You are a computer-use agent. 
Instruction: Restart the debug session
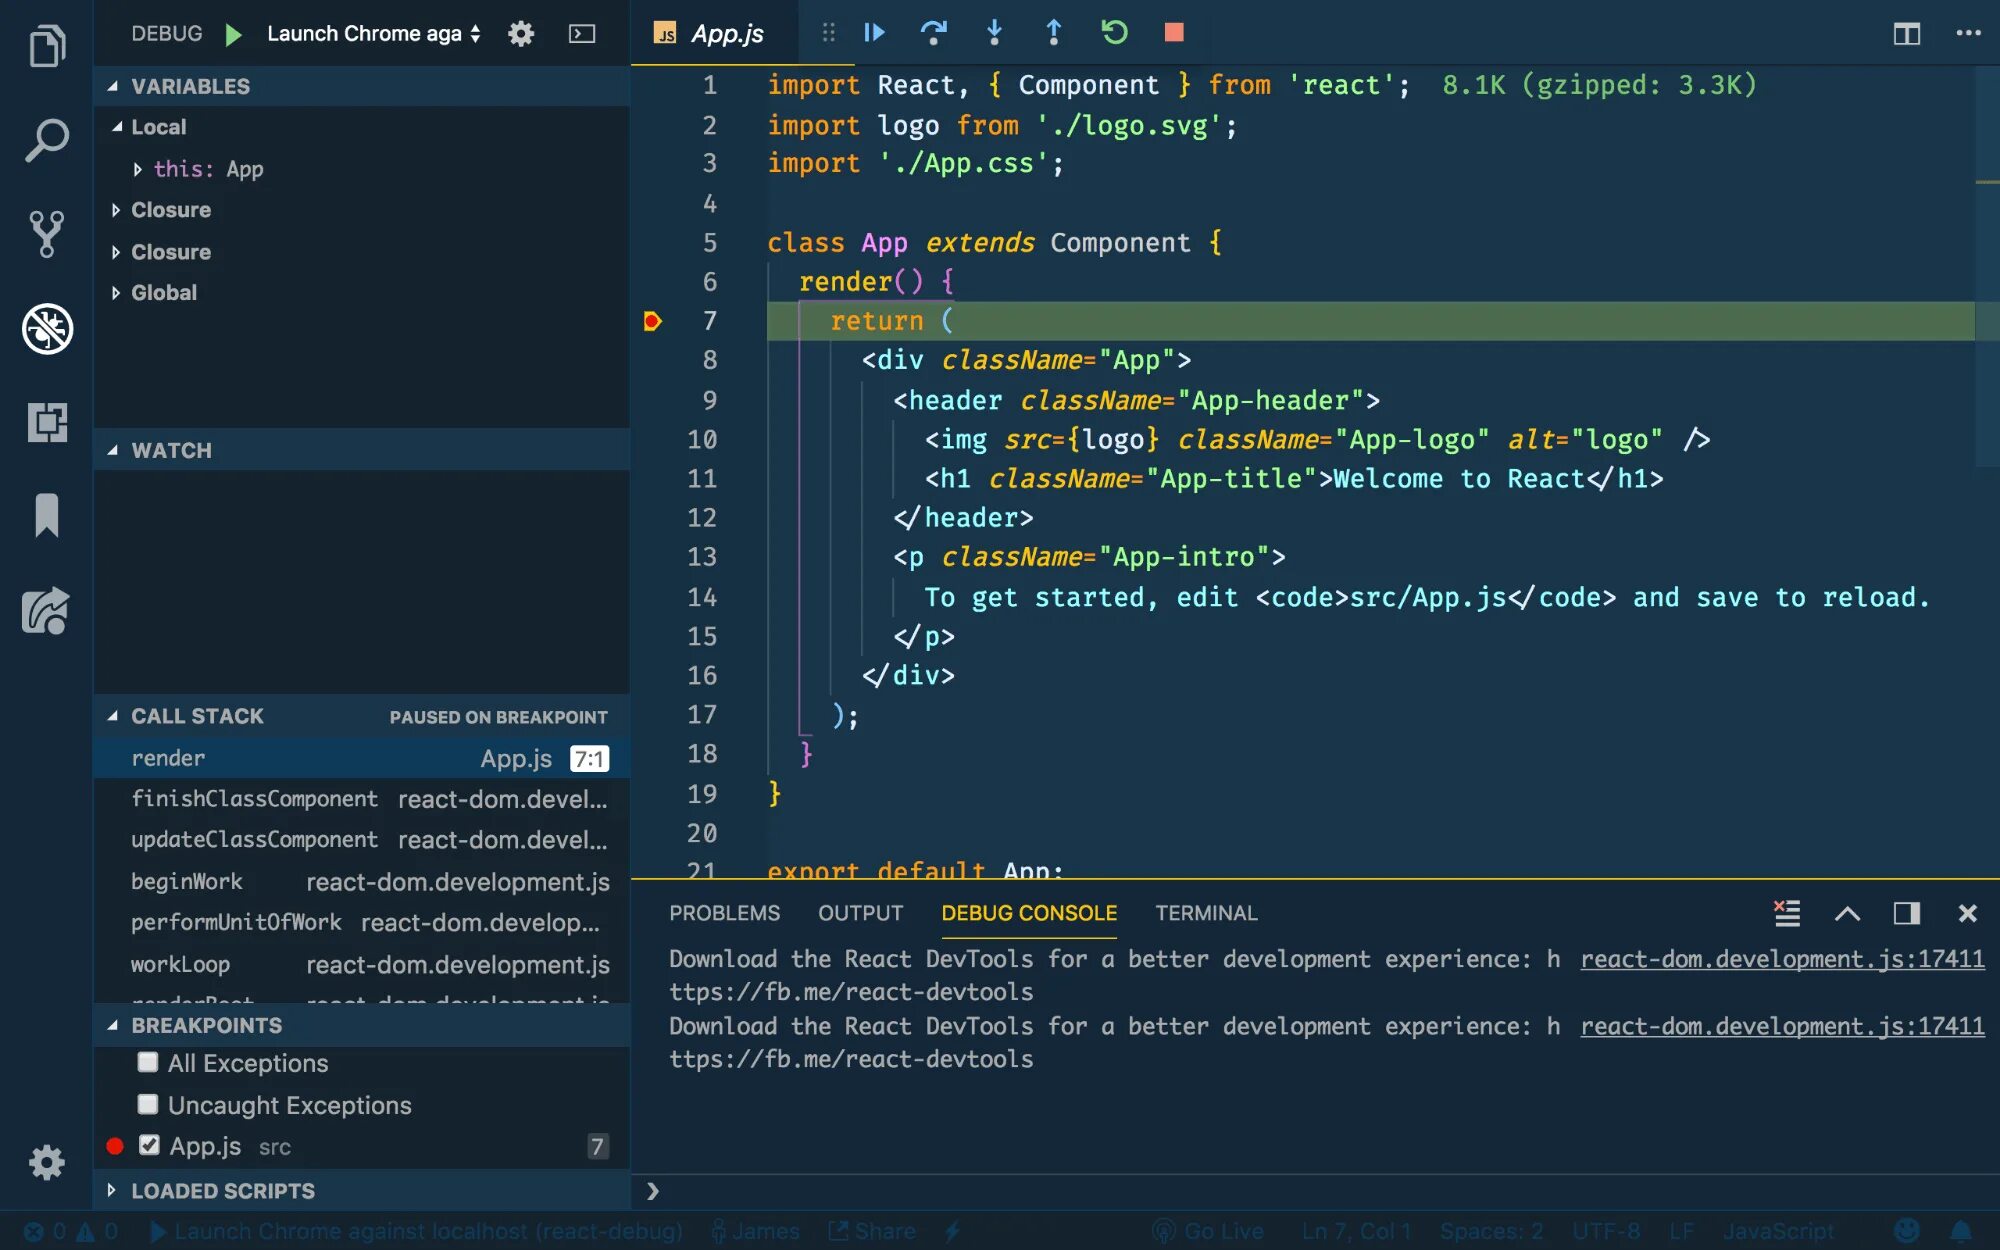(1114, 33)
